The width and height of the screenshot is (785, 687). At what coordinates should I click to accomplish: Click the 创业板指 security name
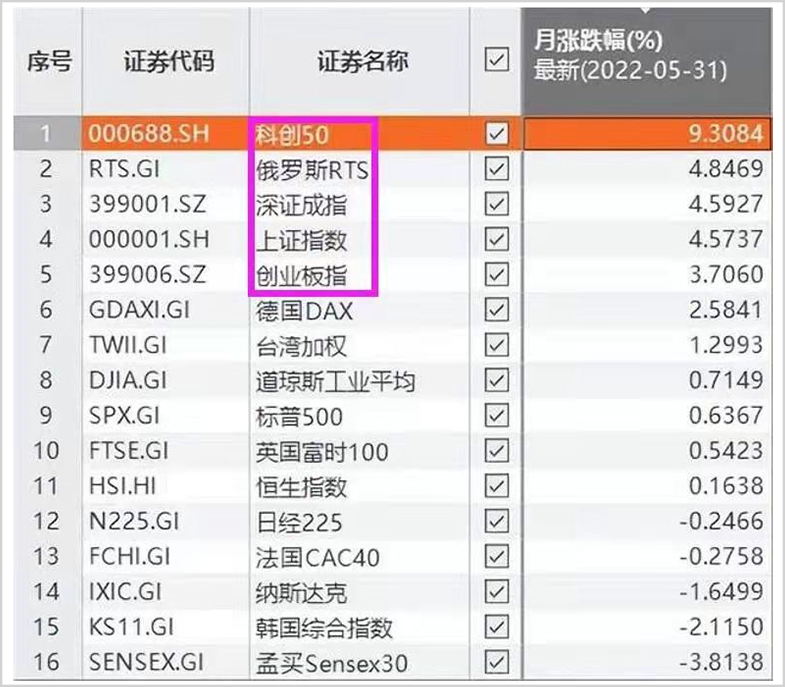point(301,275)
